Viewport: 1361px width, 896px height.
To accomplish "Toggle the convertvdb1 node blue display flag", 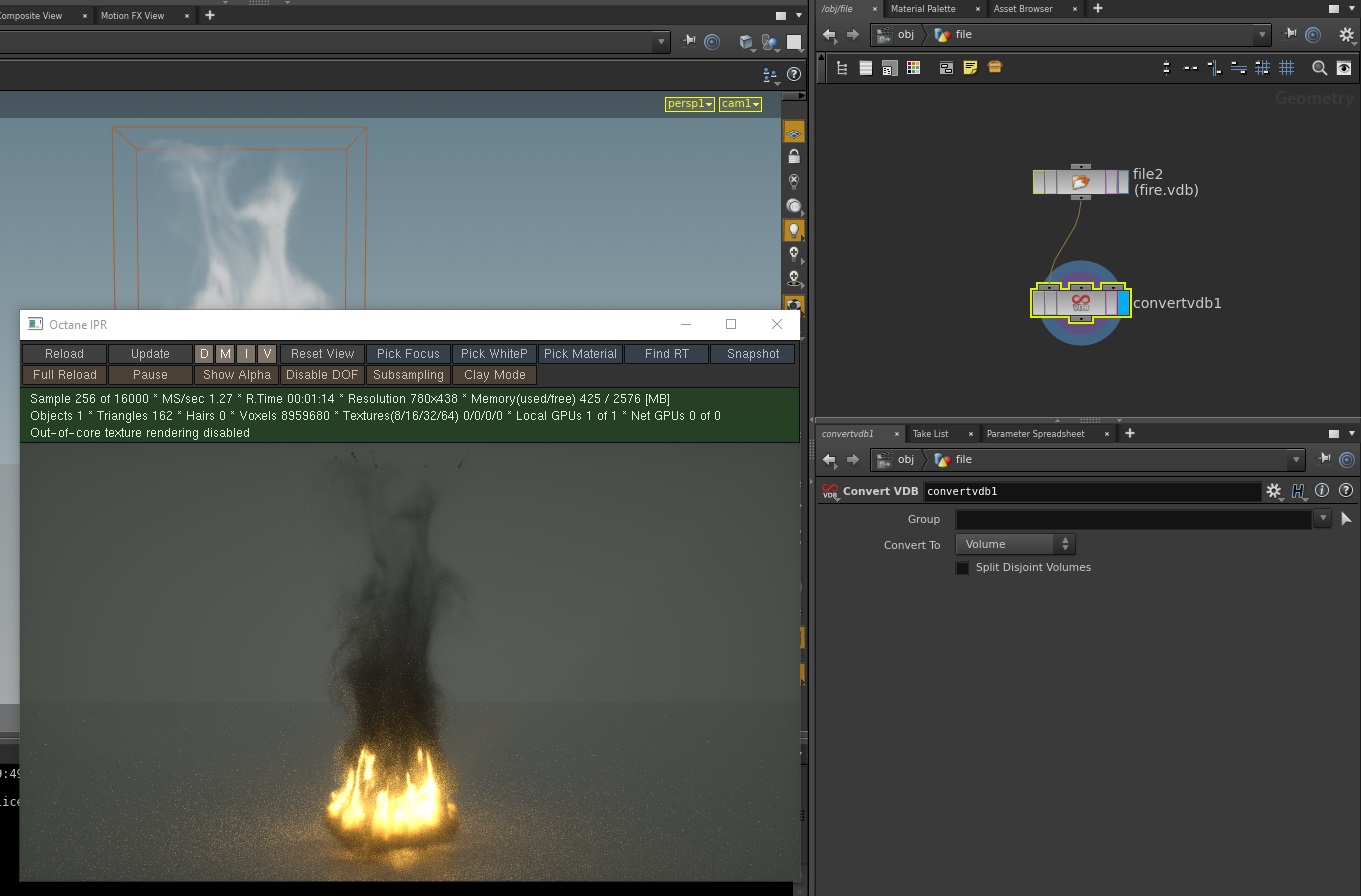I will [x=1123, y=303].
